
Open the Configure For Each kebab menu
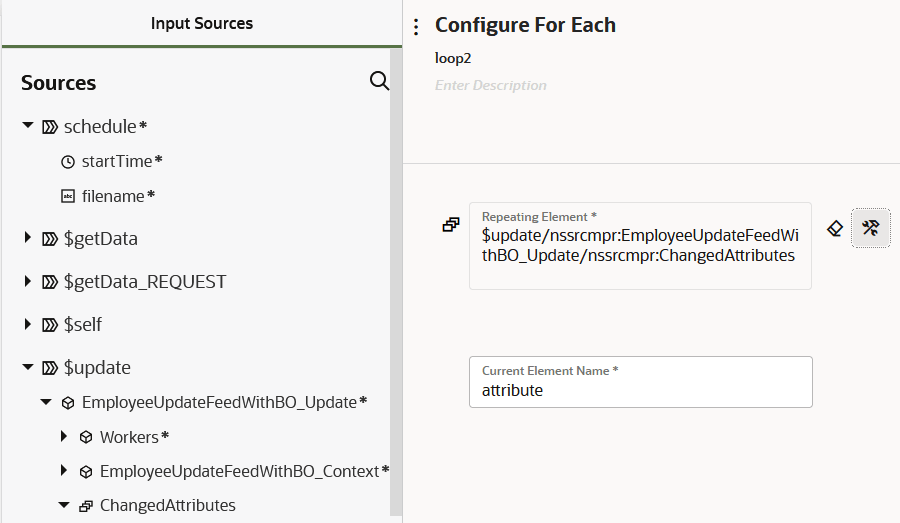coord(417,27)
